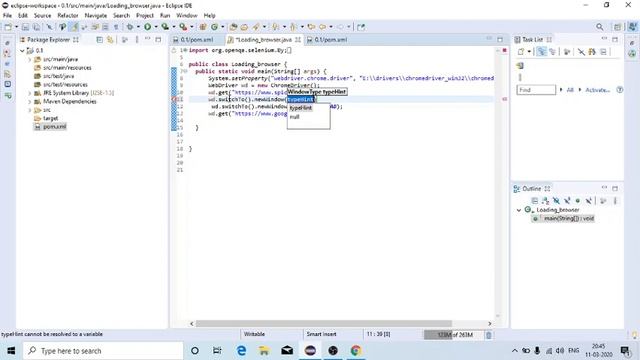The height and width of the screenshot is (360, 640).
Task: Open New Task dropdown arrow in Task List
Action: pyautogui.click(x=529, y=52)
